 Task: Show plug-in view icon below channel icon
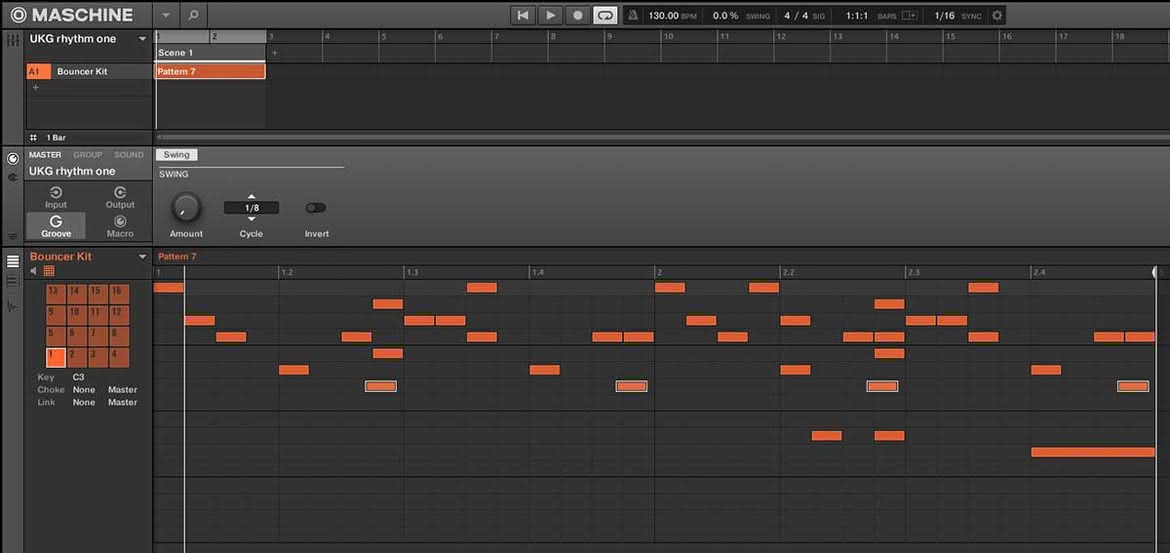click(13, 178)
